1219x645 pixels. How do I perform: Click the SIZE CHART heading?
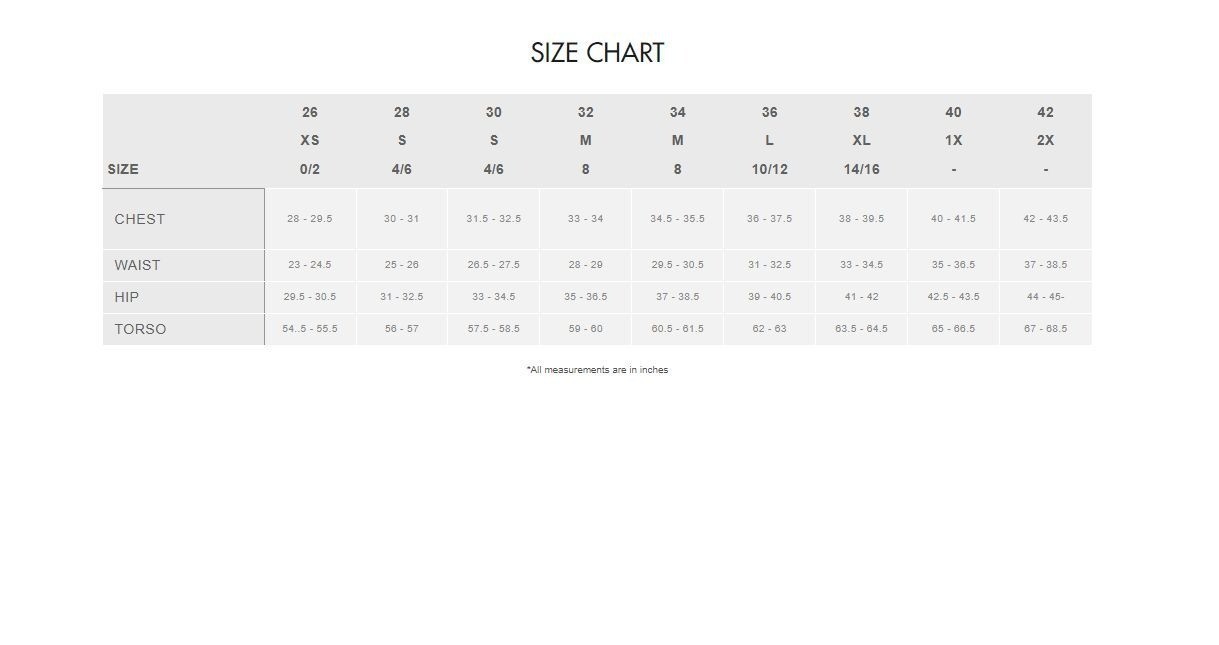click(x=597, y=53)
